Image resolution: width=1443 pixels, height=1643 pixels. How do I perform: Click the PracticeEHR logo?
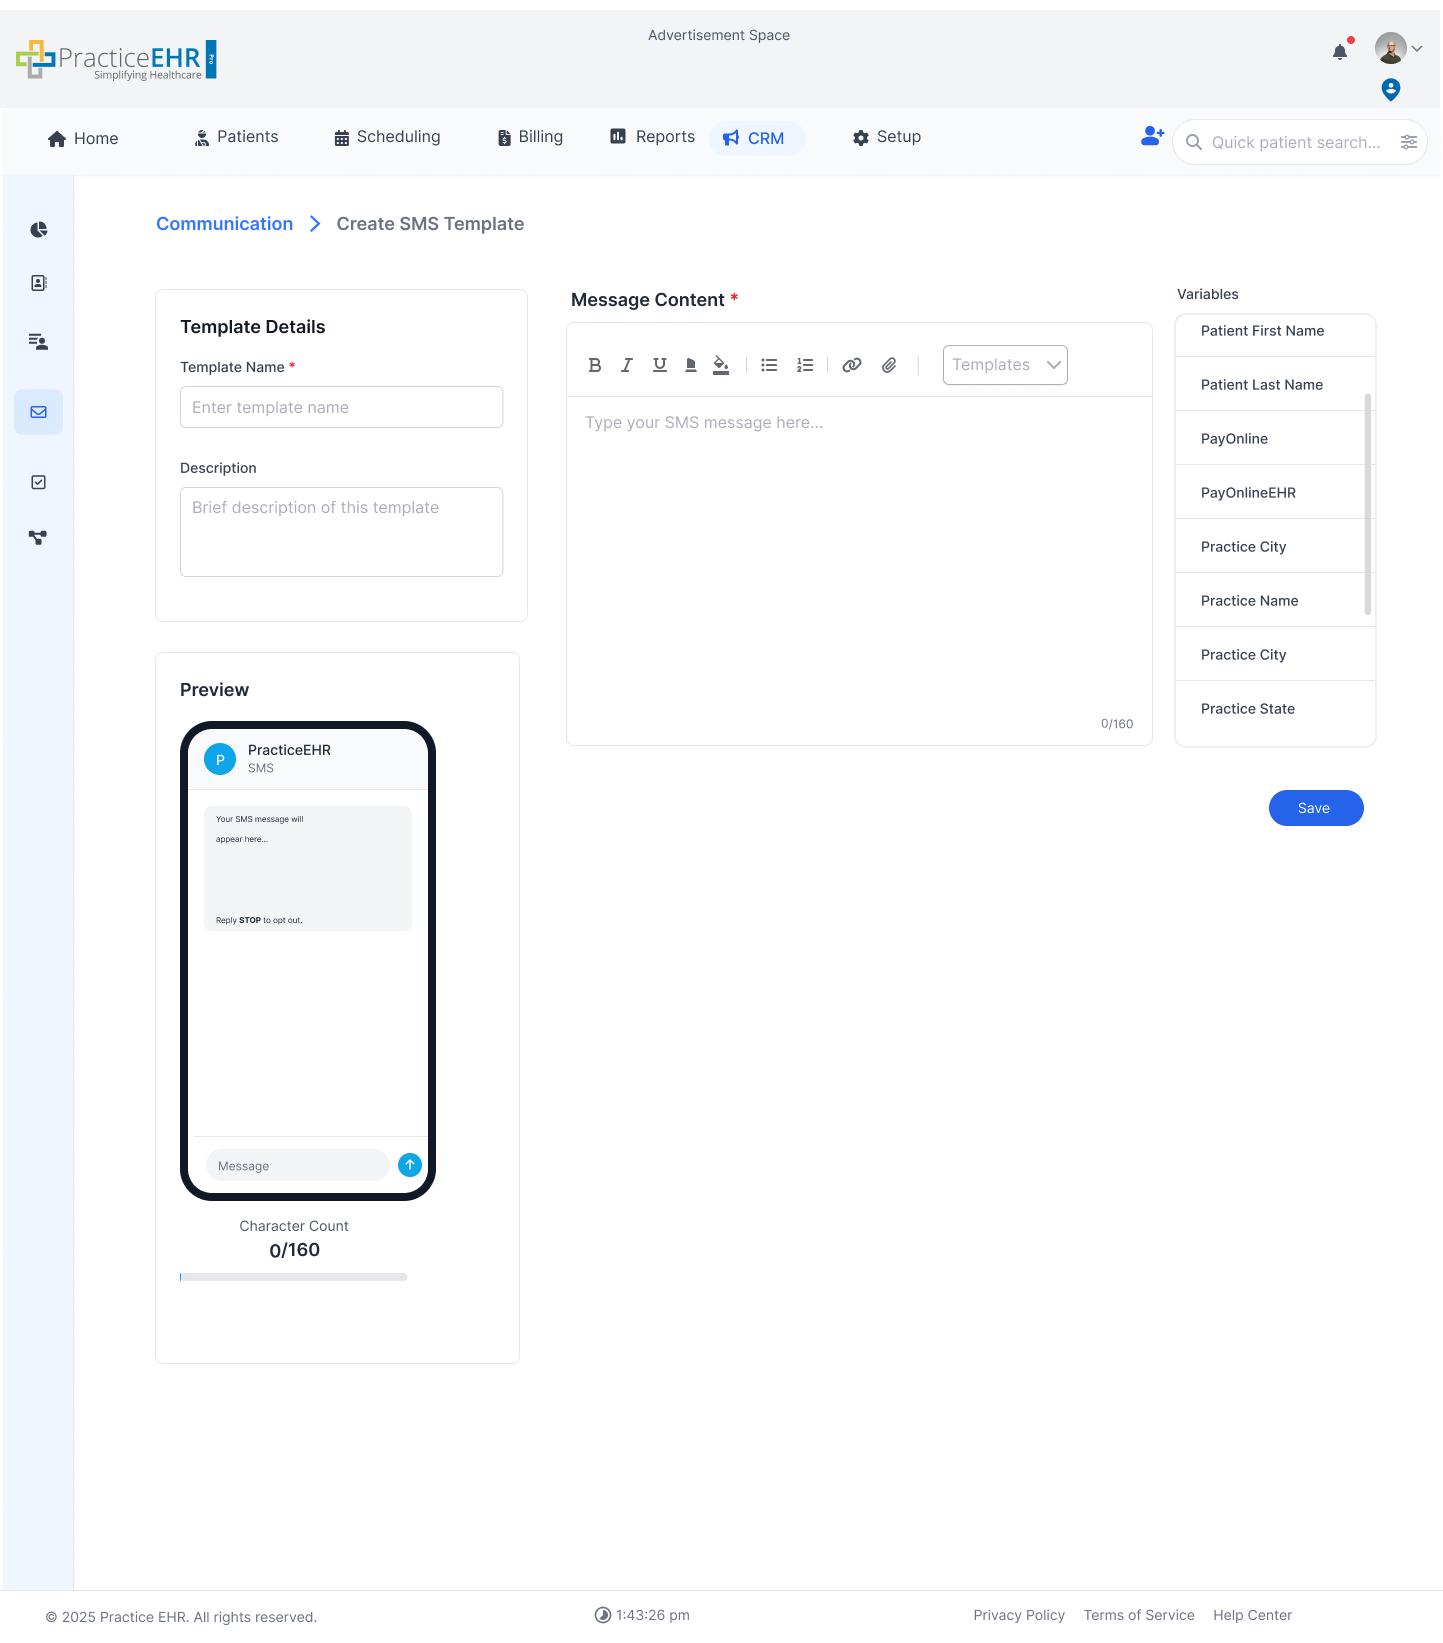click(116, 60)
